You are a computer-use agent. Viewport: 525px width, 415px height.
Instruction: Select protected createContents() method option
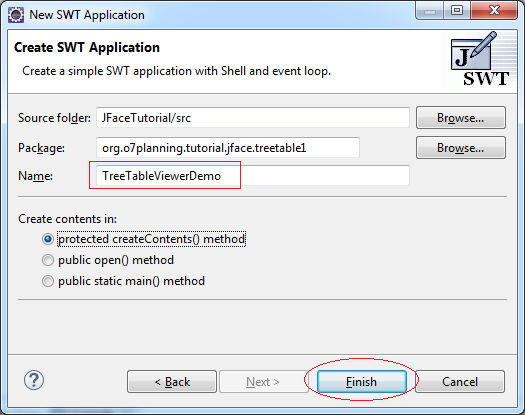point(144,239)
